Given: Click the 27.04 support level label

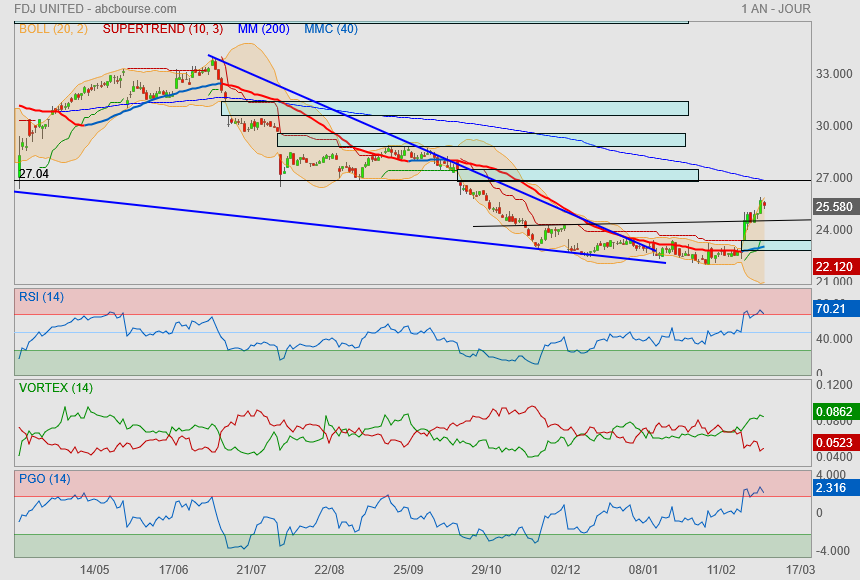Looking at the screenshot, I should click(x=34, y=174).
